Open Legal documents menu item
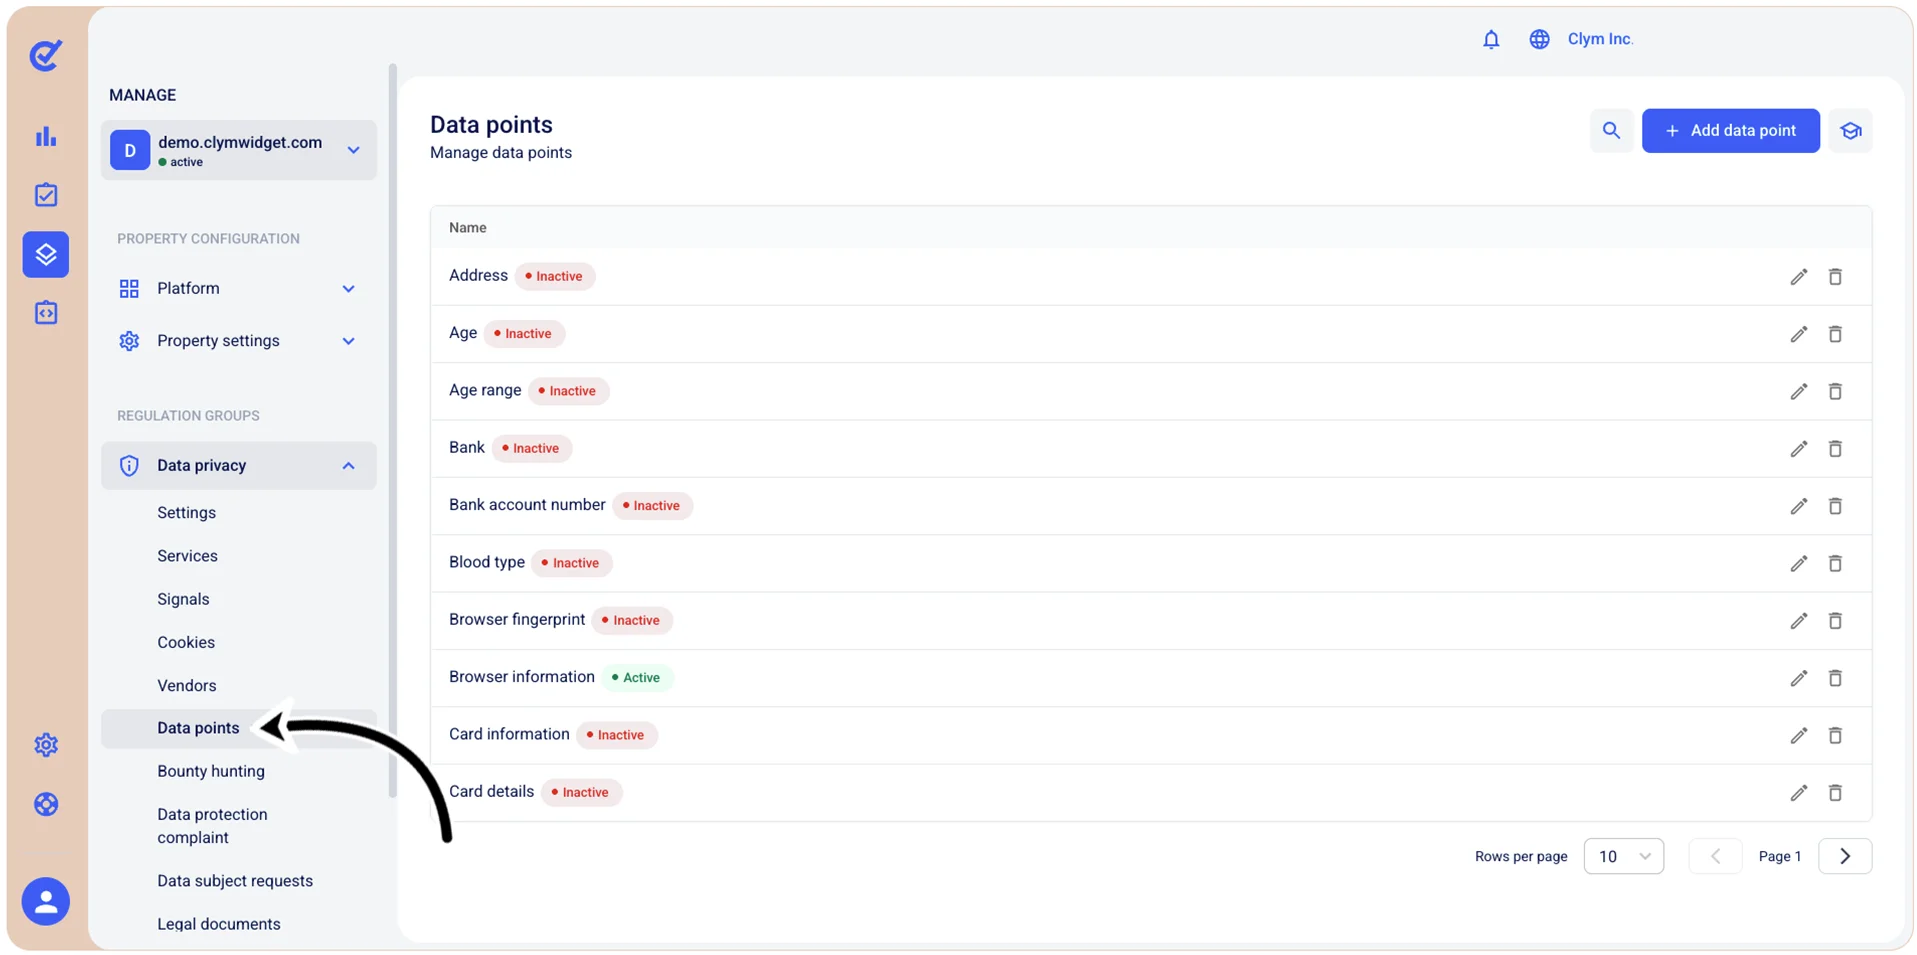Screen dimensions: 1917x955 click(x=219, y=924)
